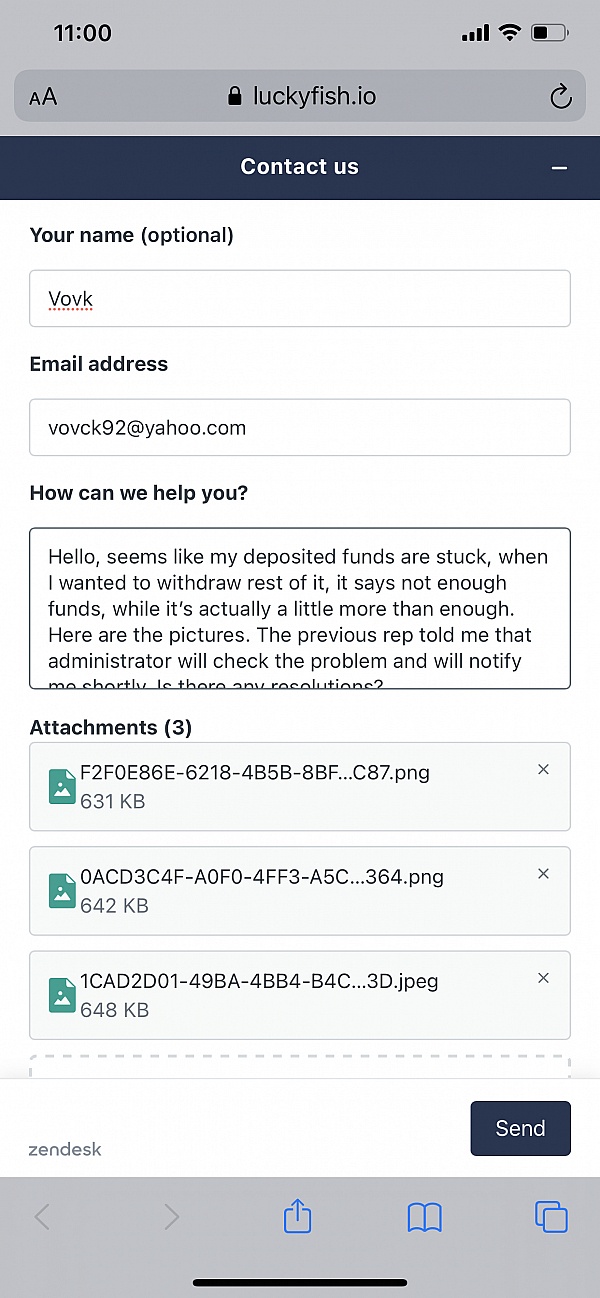Viewport: 600px width, 1298px height.
Task: Tap the add attachment drop area
Action: (x=300, y=1066)
